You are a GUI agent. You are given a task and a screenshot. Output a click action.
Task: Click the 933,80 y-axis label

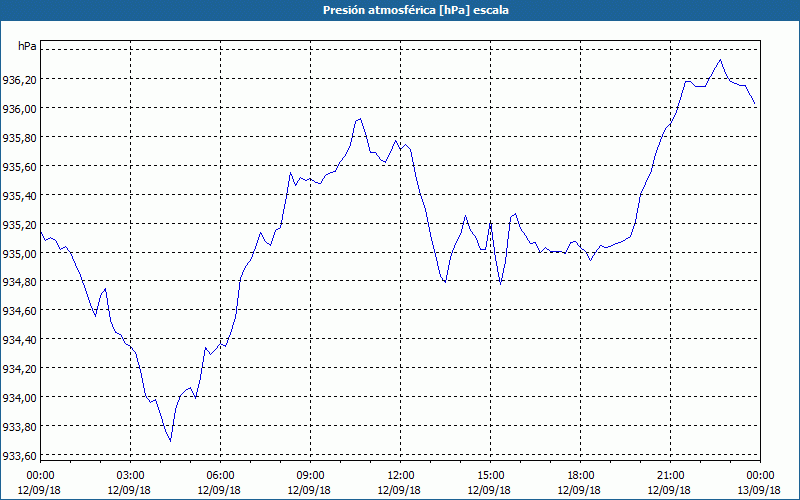pos(19,427)
